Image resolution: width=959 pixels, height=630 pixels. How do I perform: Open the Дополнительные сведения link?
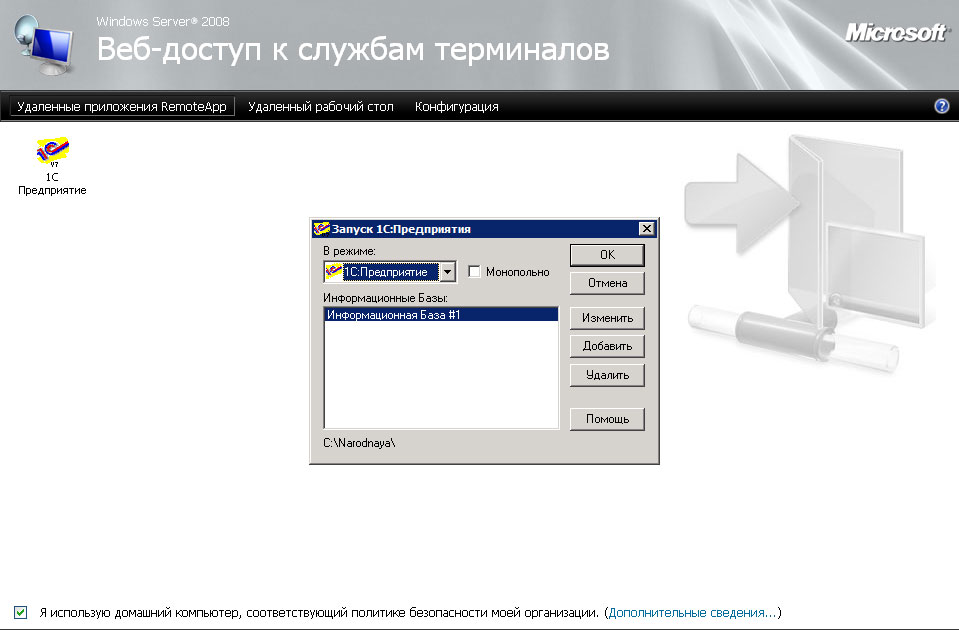point(692,612)
